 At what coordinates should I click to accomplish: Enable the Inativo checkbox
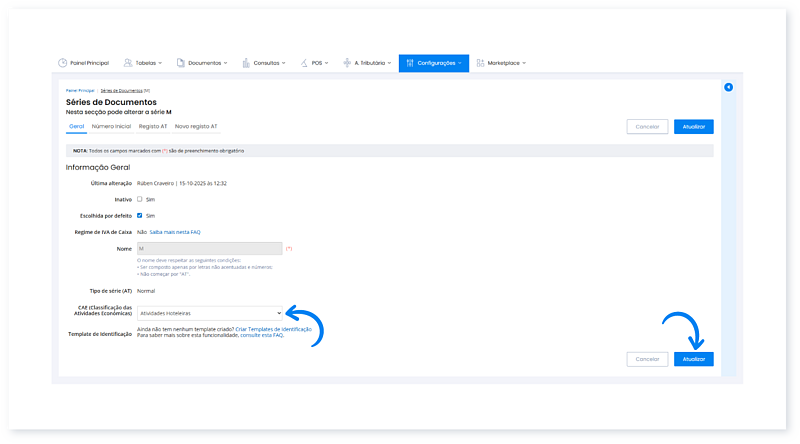pos(140,199)
